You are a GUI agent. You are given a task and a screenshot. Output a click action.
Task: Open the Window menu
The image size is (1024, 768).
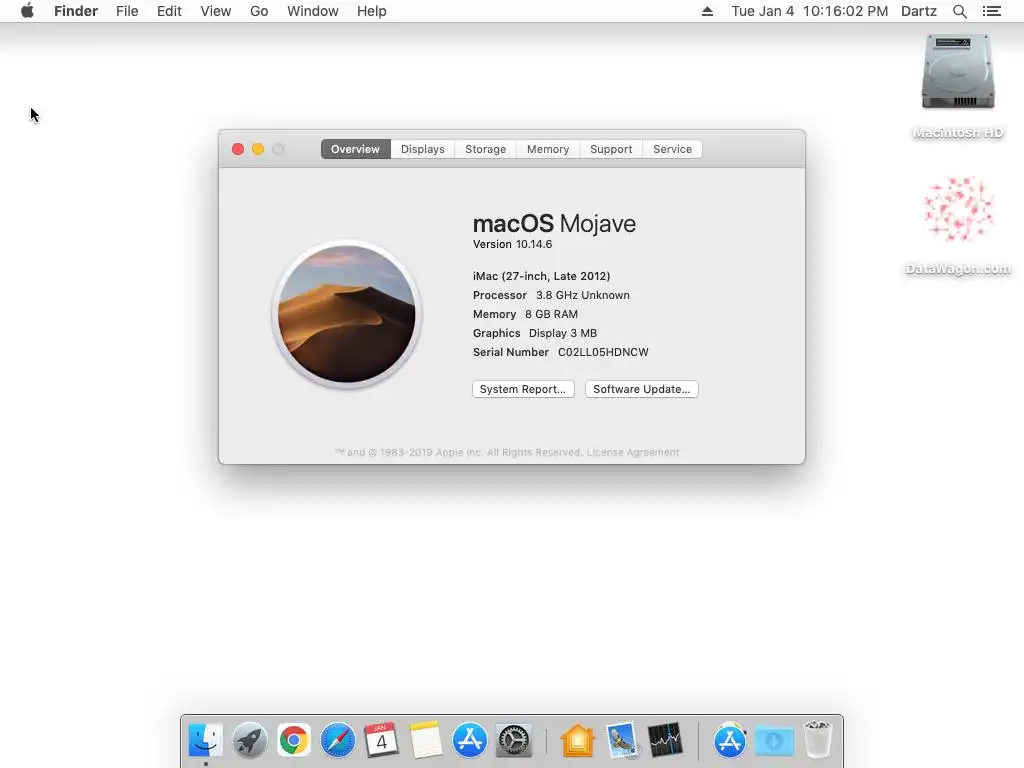pos(313,11)
